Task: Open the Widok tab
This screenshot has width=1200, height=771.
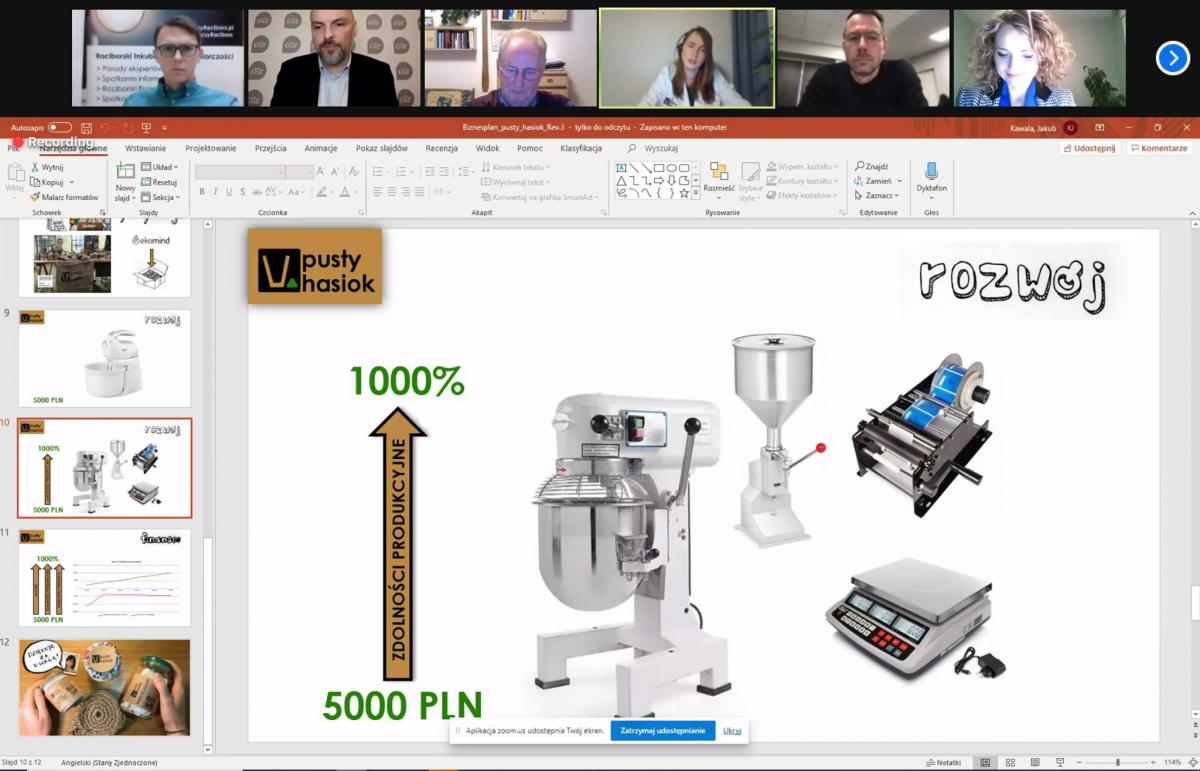Action: (488, 148)
